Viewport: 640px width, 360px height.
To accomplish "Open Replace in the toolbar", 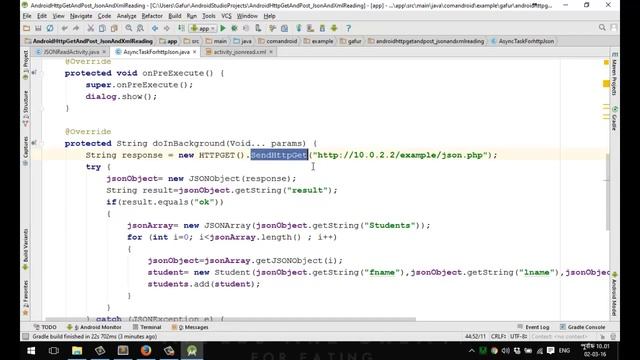I will click(x=140, y=28).
